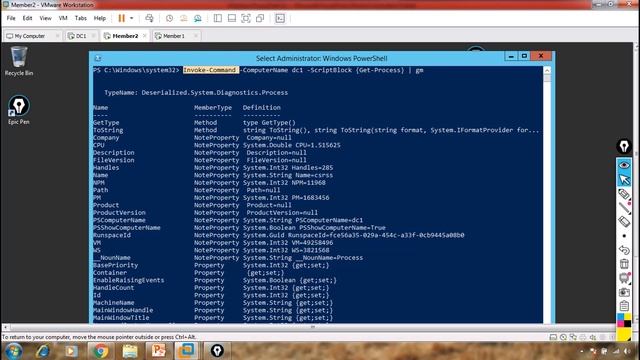Open the VM menu
The image size is (640, 360).
(63, 18)
